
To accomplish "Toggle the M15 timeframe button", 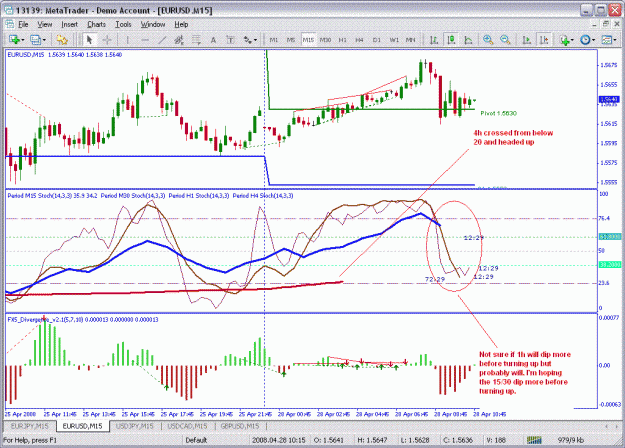I will 308,40.
